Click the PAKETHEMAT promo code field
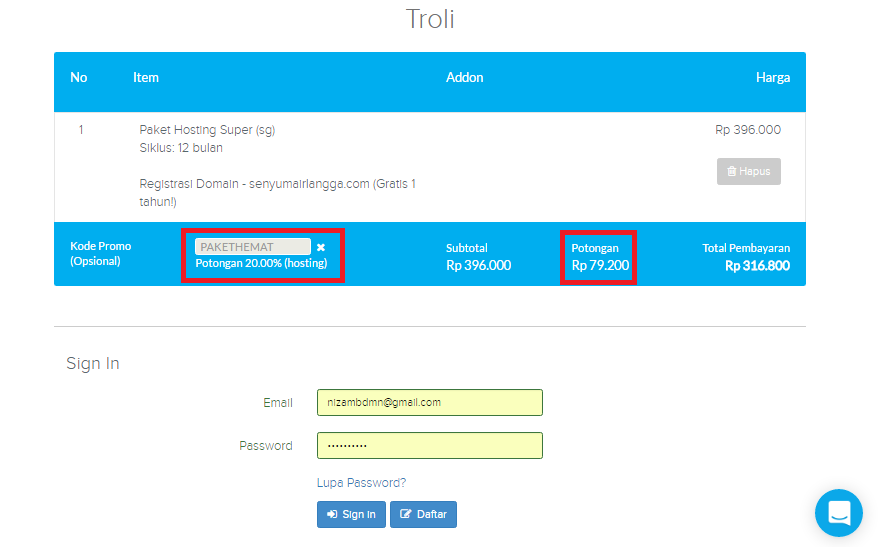Image resolution: width=879 pixels, height=547 pixels. point(253,247)
